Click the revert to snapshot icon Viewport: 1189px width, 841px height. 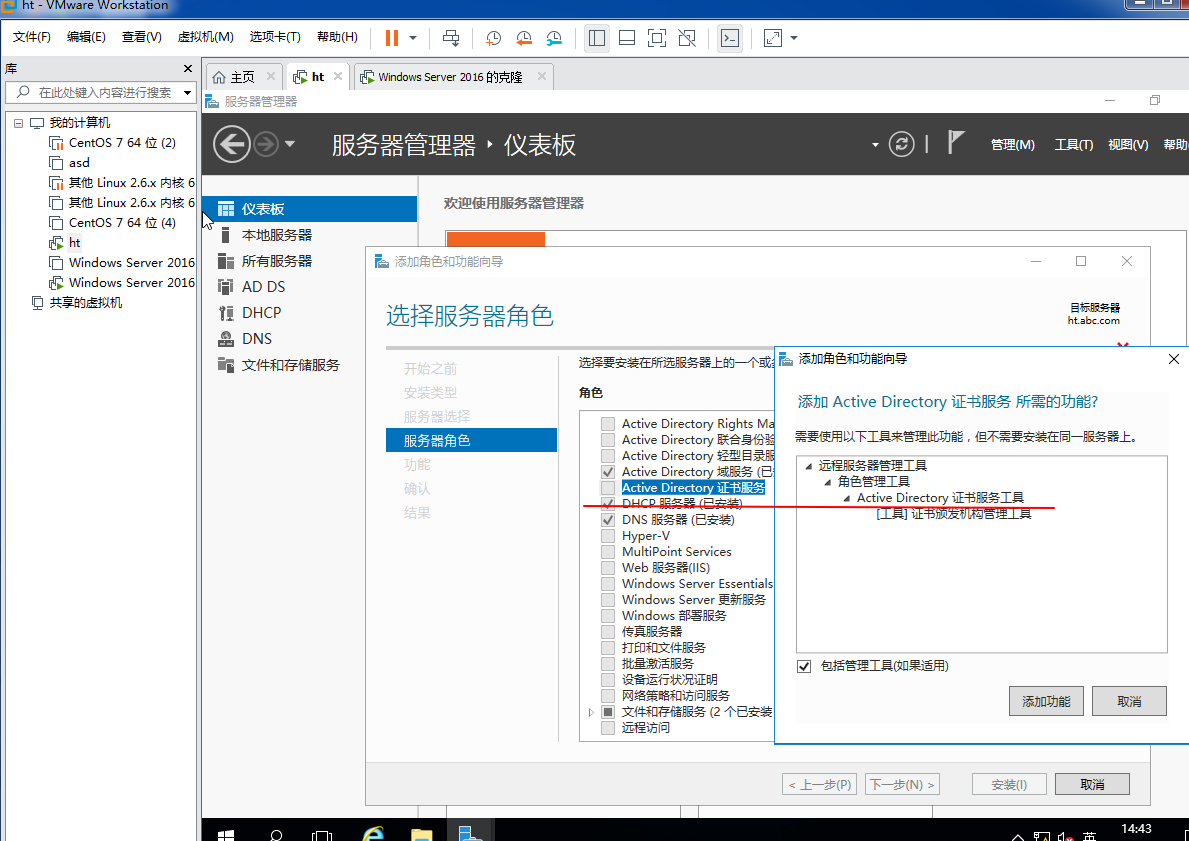524,38
